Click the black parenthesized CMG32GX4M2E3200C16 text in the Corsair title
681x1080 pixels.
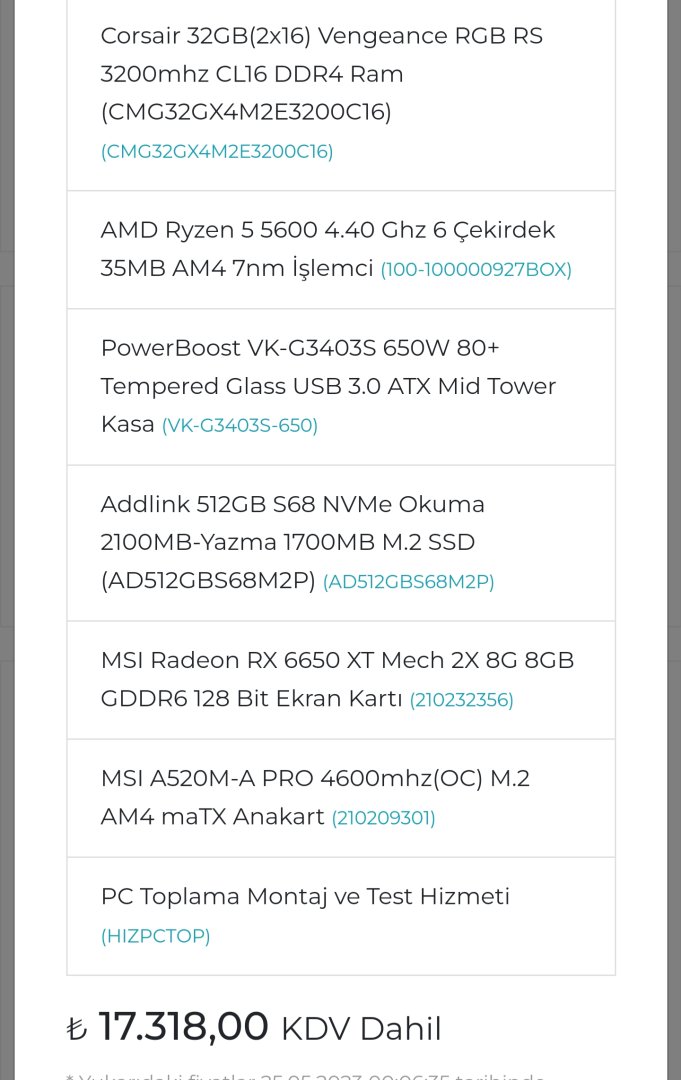(x=246, y=113)
